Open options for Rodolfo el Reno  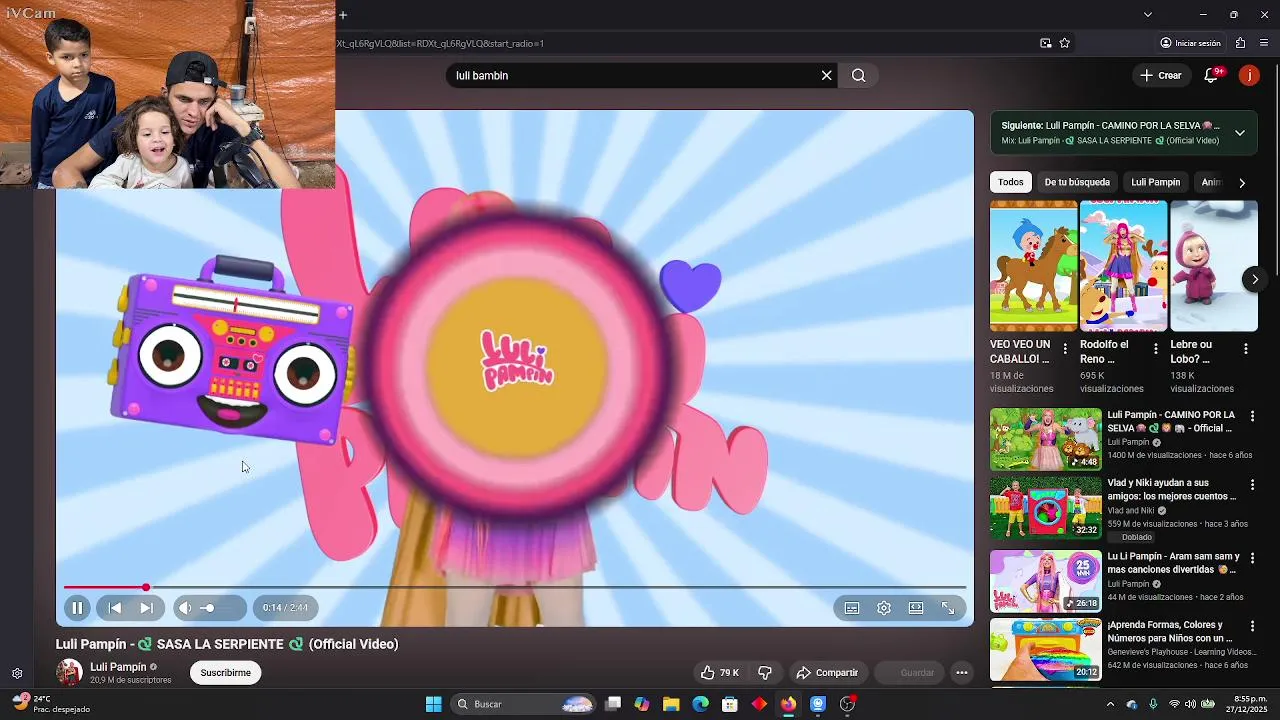(1156, 349)
